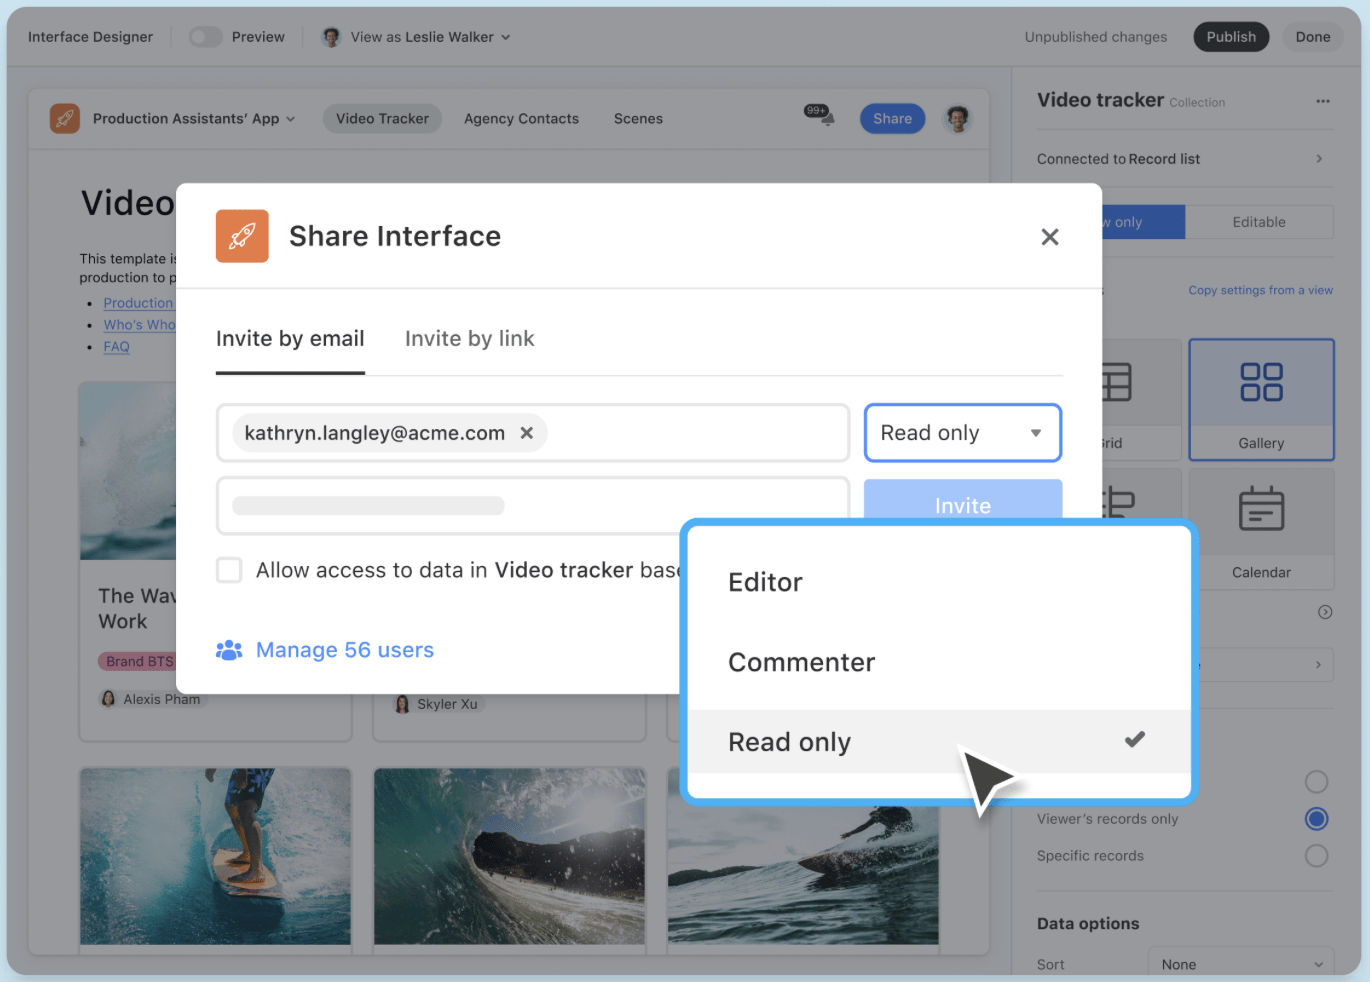The image size is (1370, 982).
Task: Open the Production Assistants' App menu
Action: (x=194, y=118)
